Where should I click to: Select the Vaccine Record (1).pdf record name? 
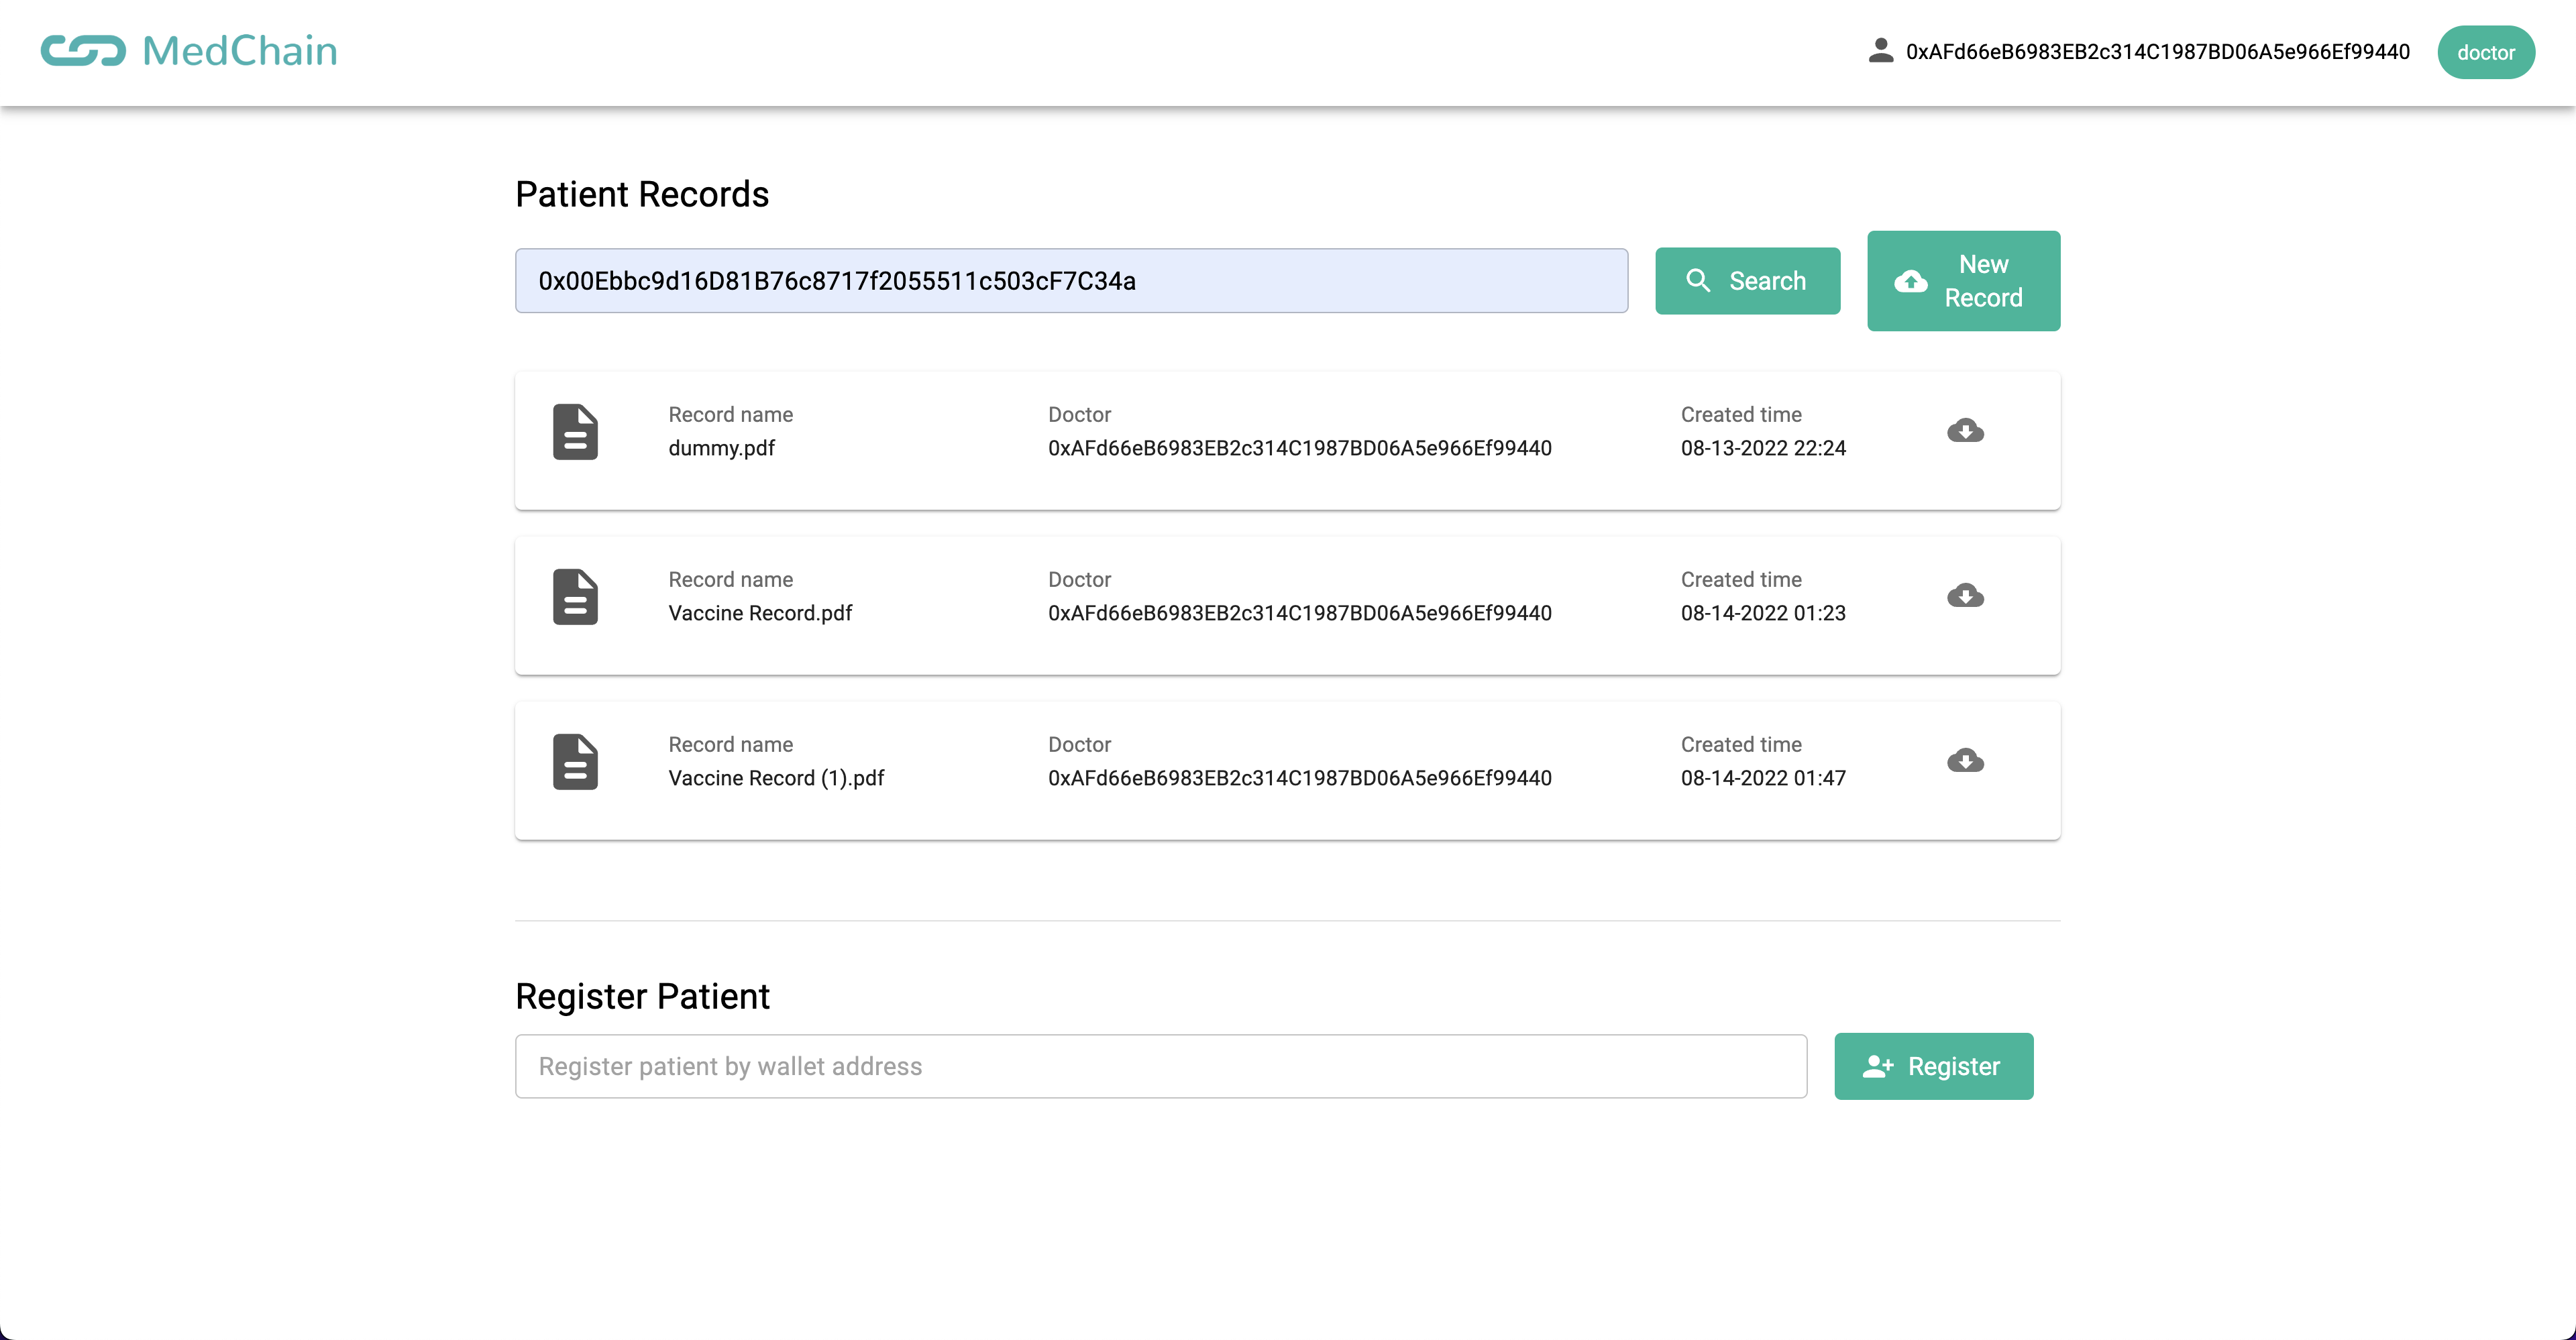point(776,778)
